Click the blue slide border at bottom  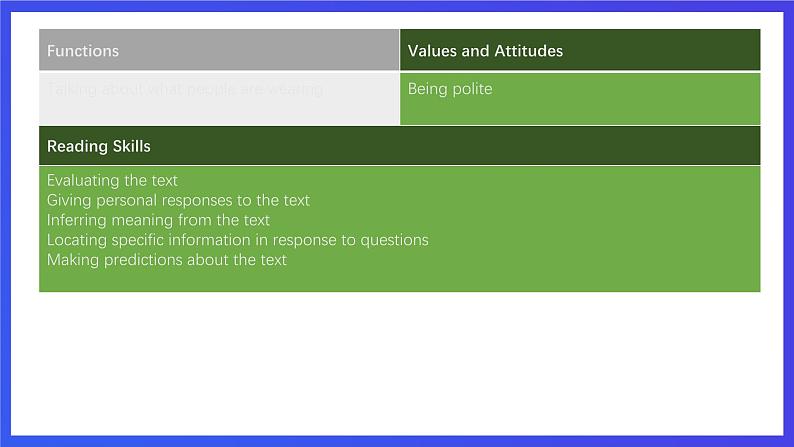click(x=397, y=441)
